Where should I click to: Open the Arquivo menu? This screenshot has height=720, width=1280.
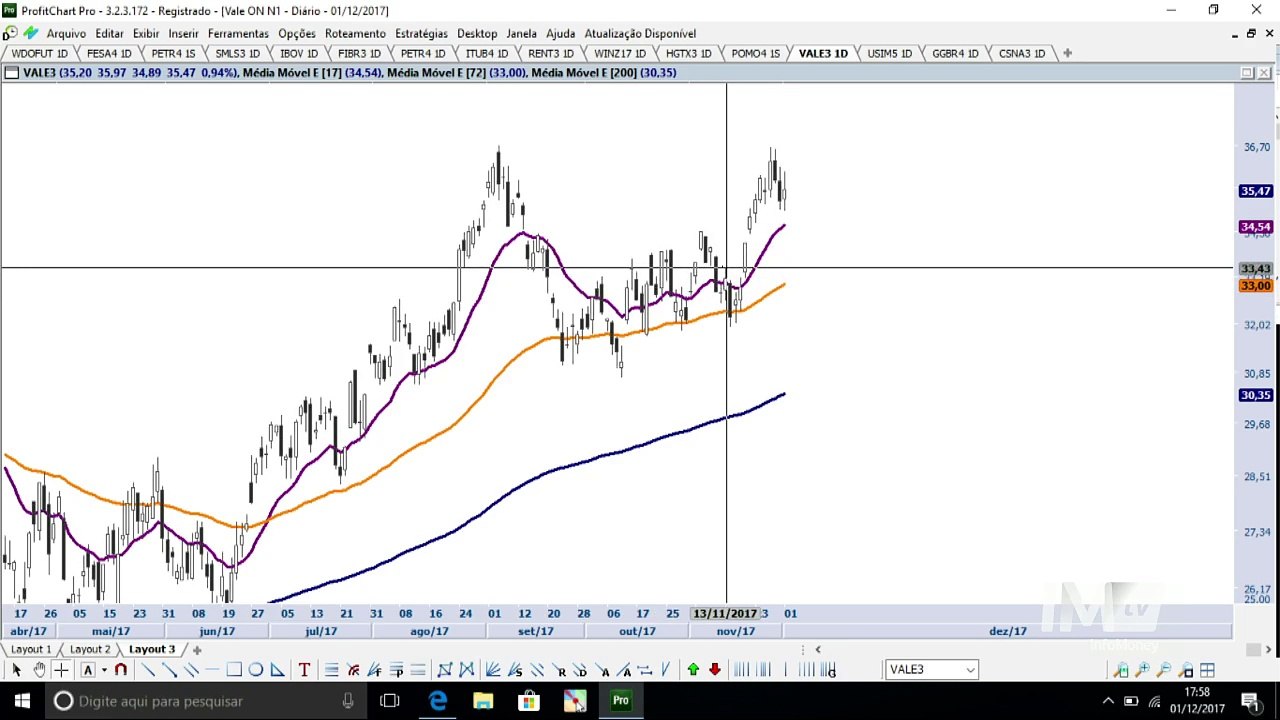point(66,33)
